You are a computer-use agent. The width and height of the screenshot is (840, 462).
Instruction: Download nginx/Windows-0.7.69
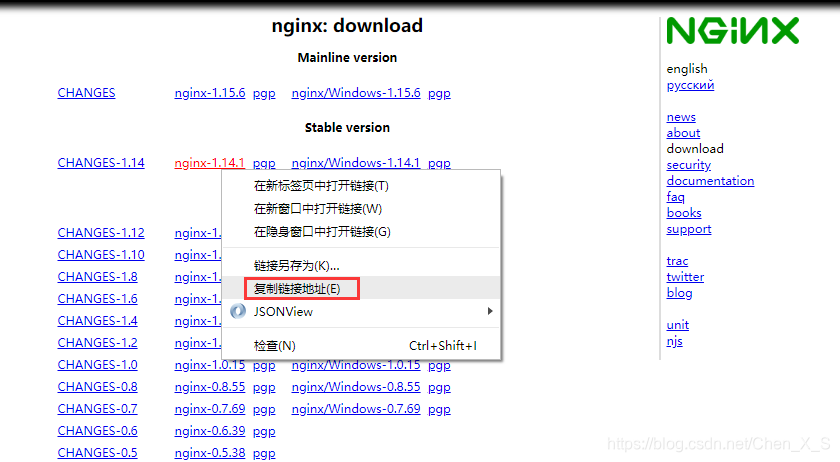(x=356, y=409)
